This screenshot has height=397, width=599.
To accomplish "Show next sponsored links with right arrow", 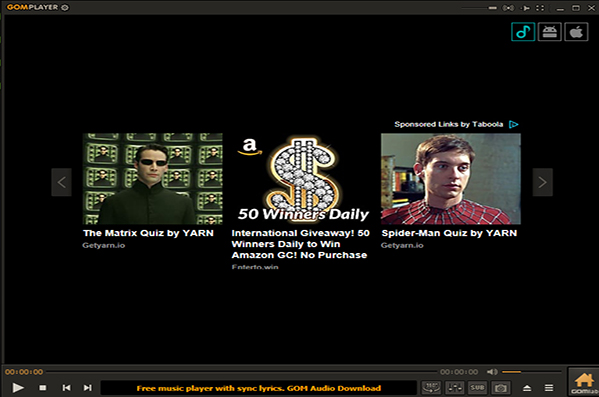I will (542, 182).
